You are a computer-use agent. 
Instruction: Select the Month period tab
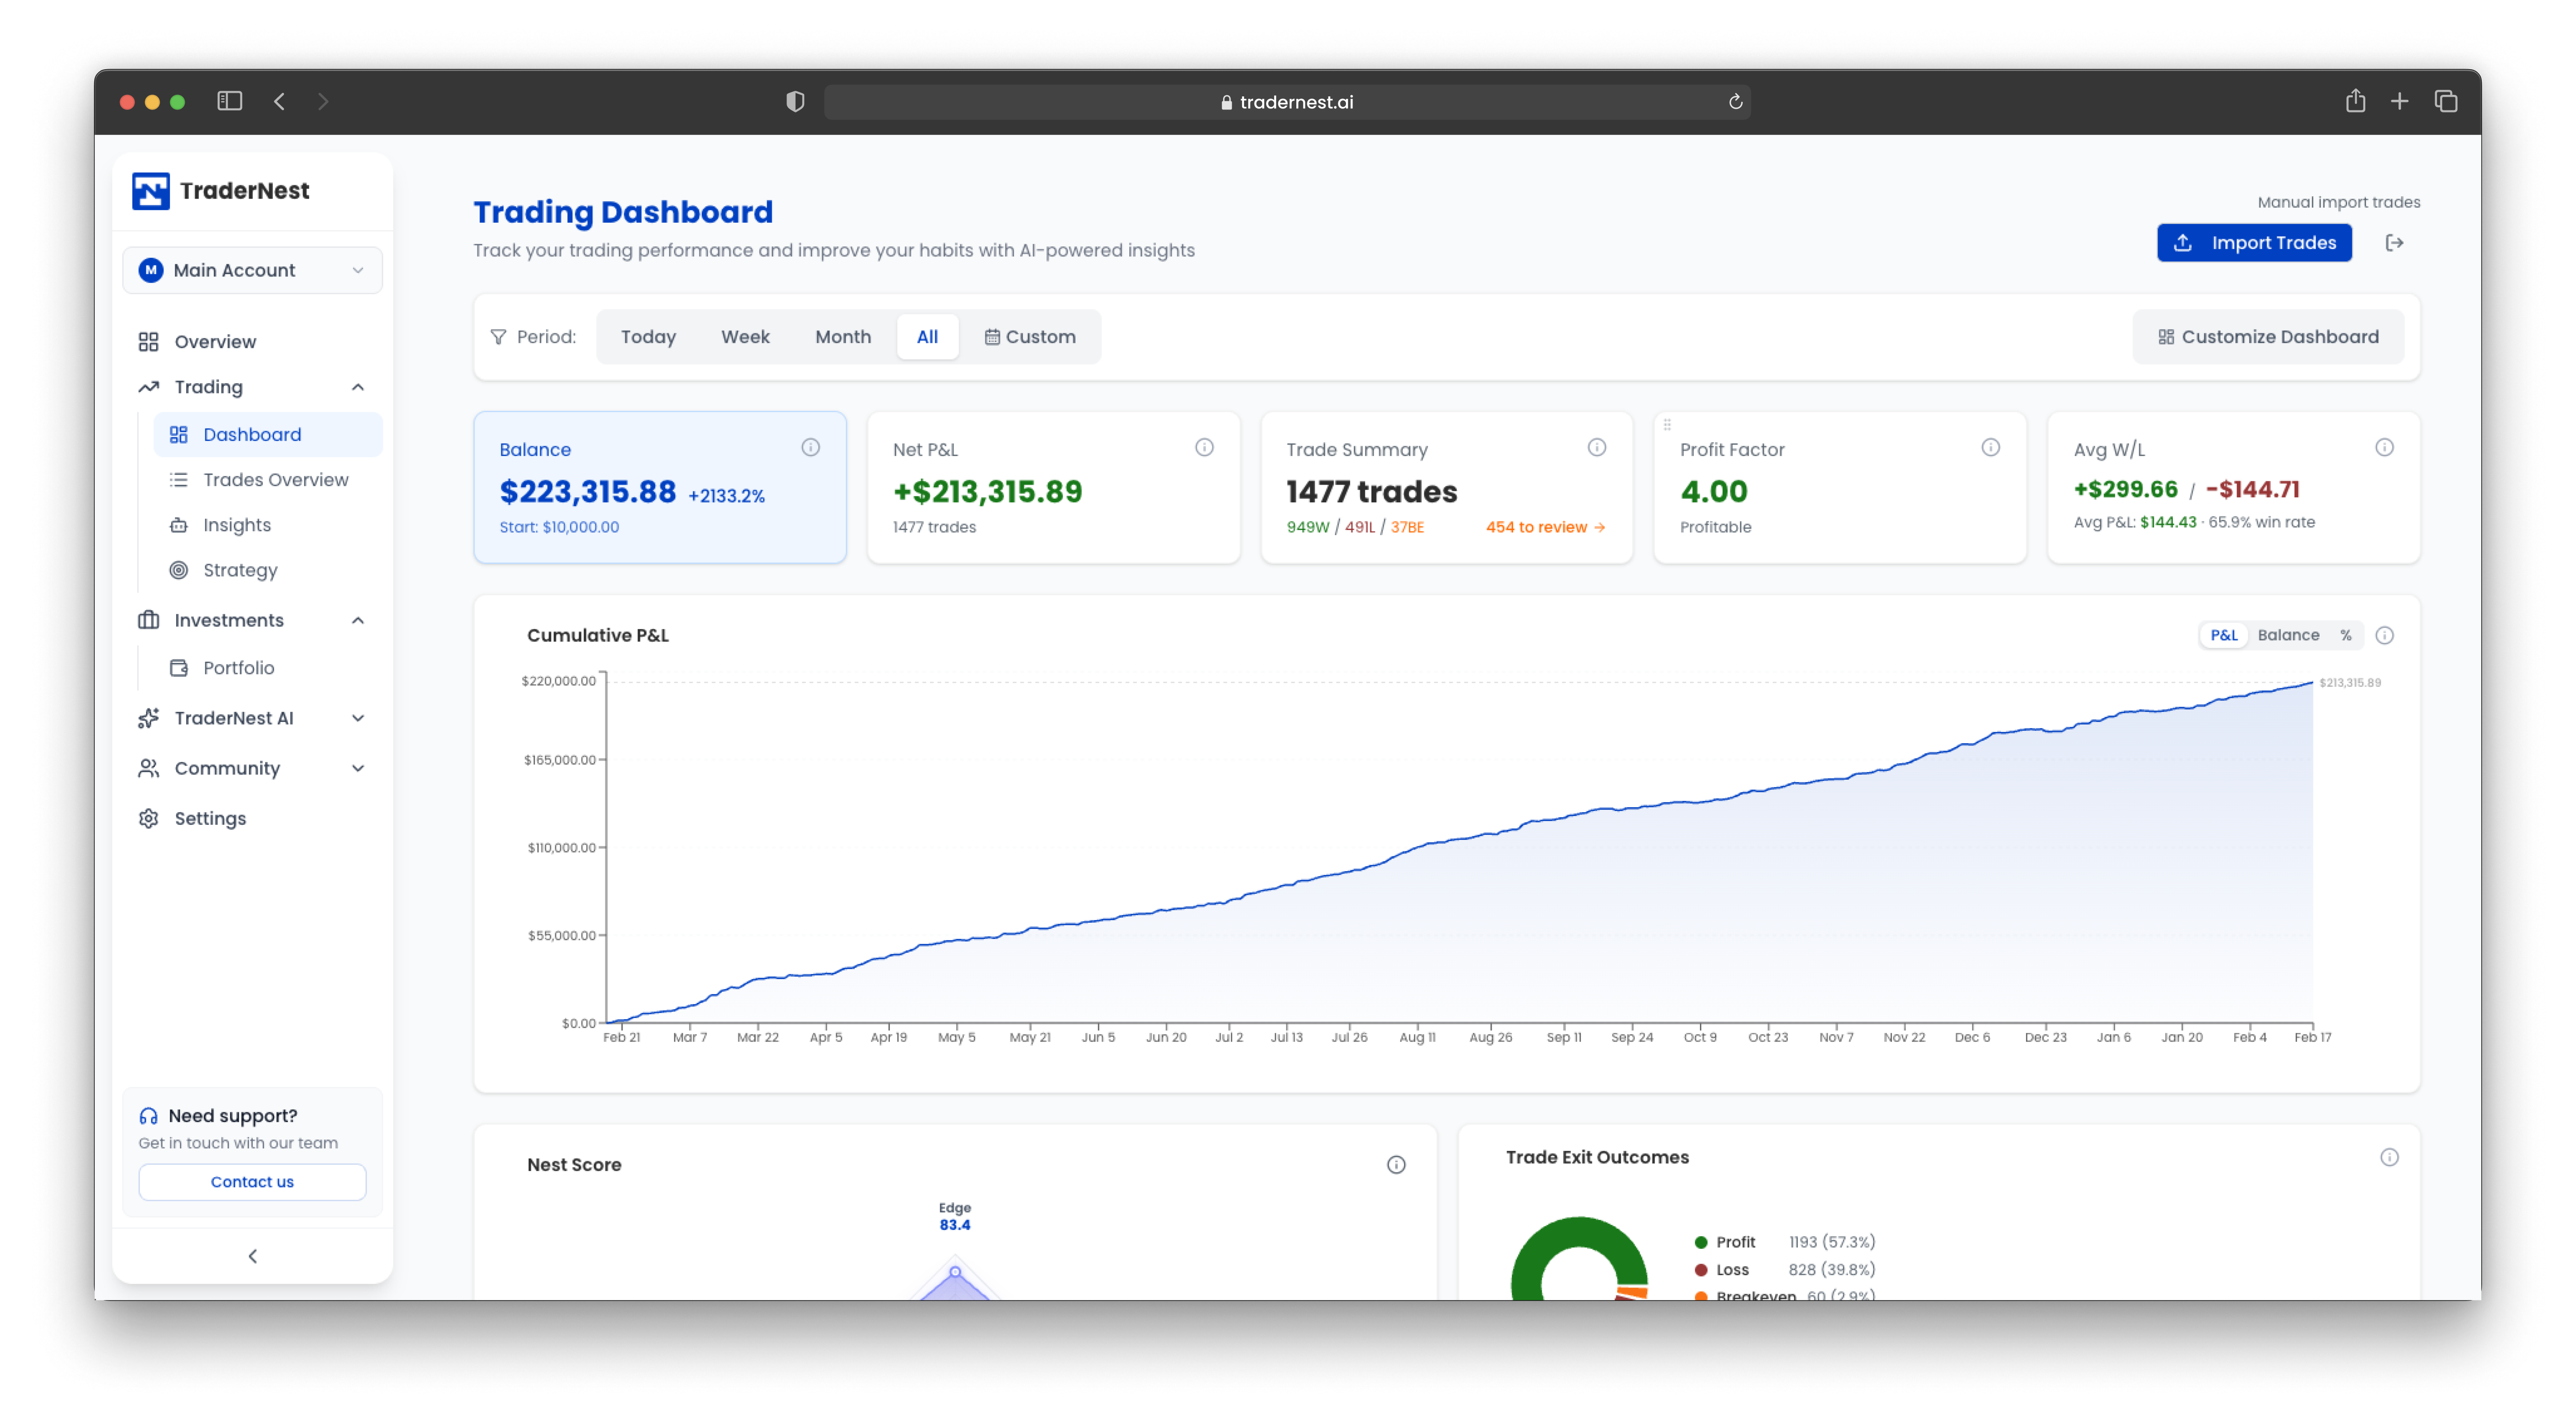pos(843,336)
